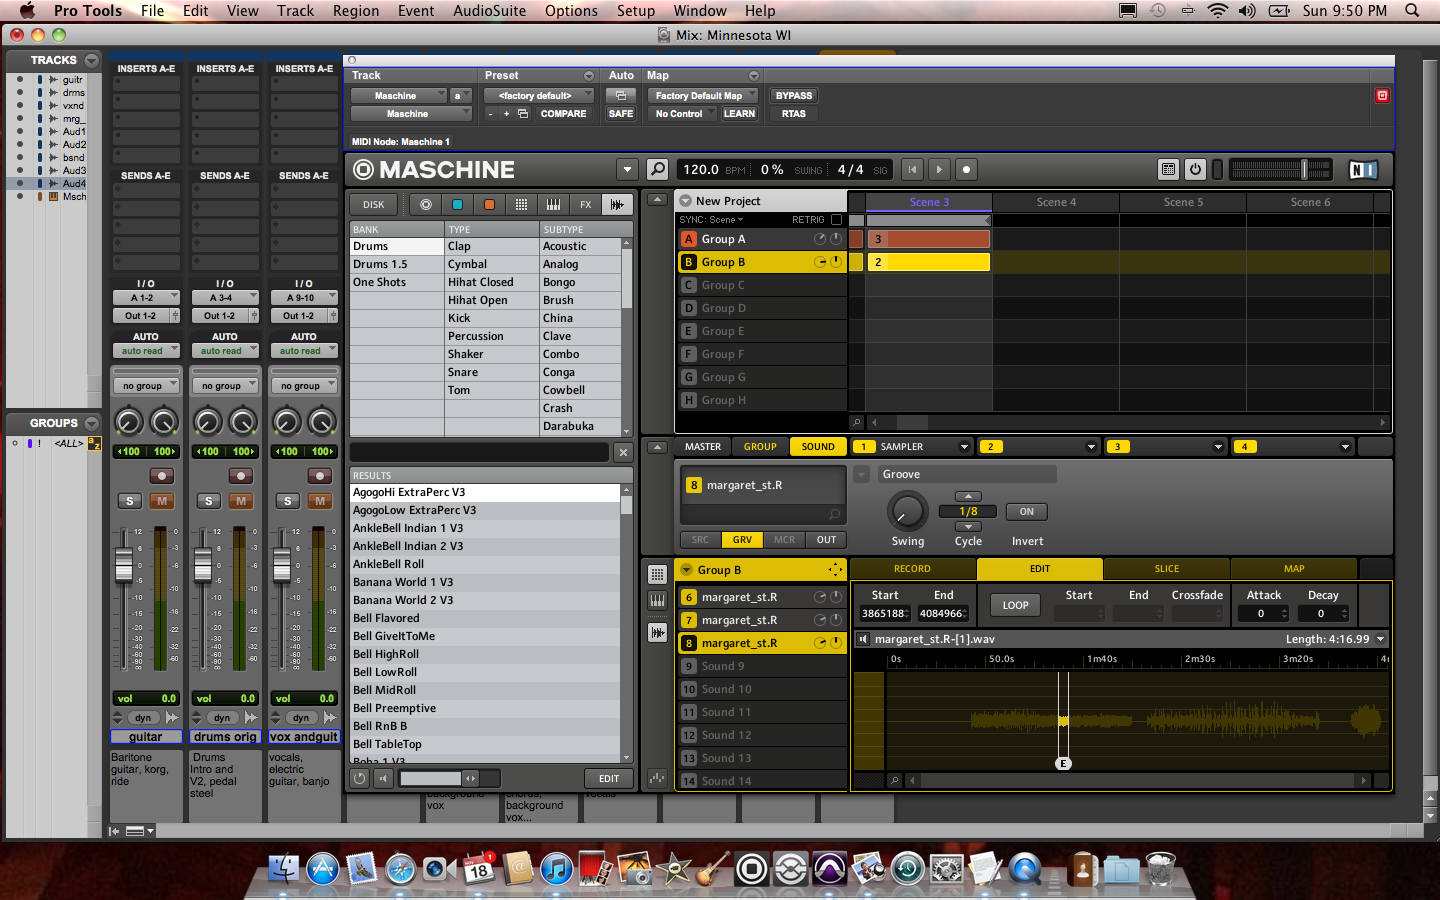This screenshot has width=1440, height=900.
Task: Select the Samples waveform browser filter icon
Action: [x=617, y=204]
